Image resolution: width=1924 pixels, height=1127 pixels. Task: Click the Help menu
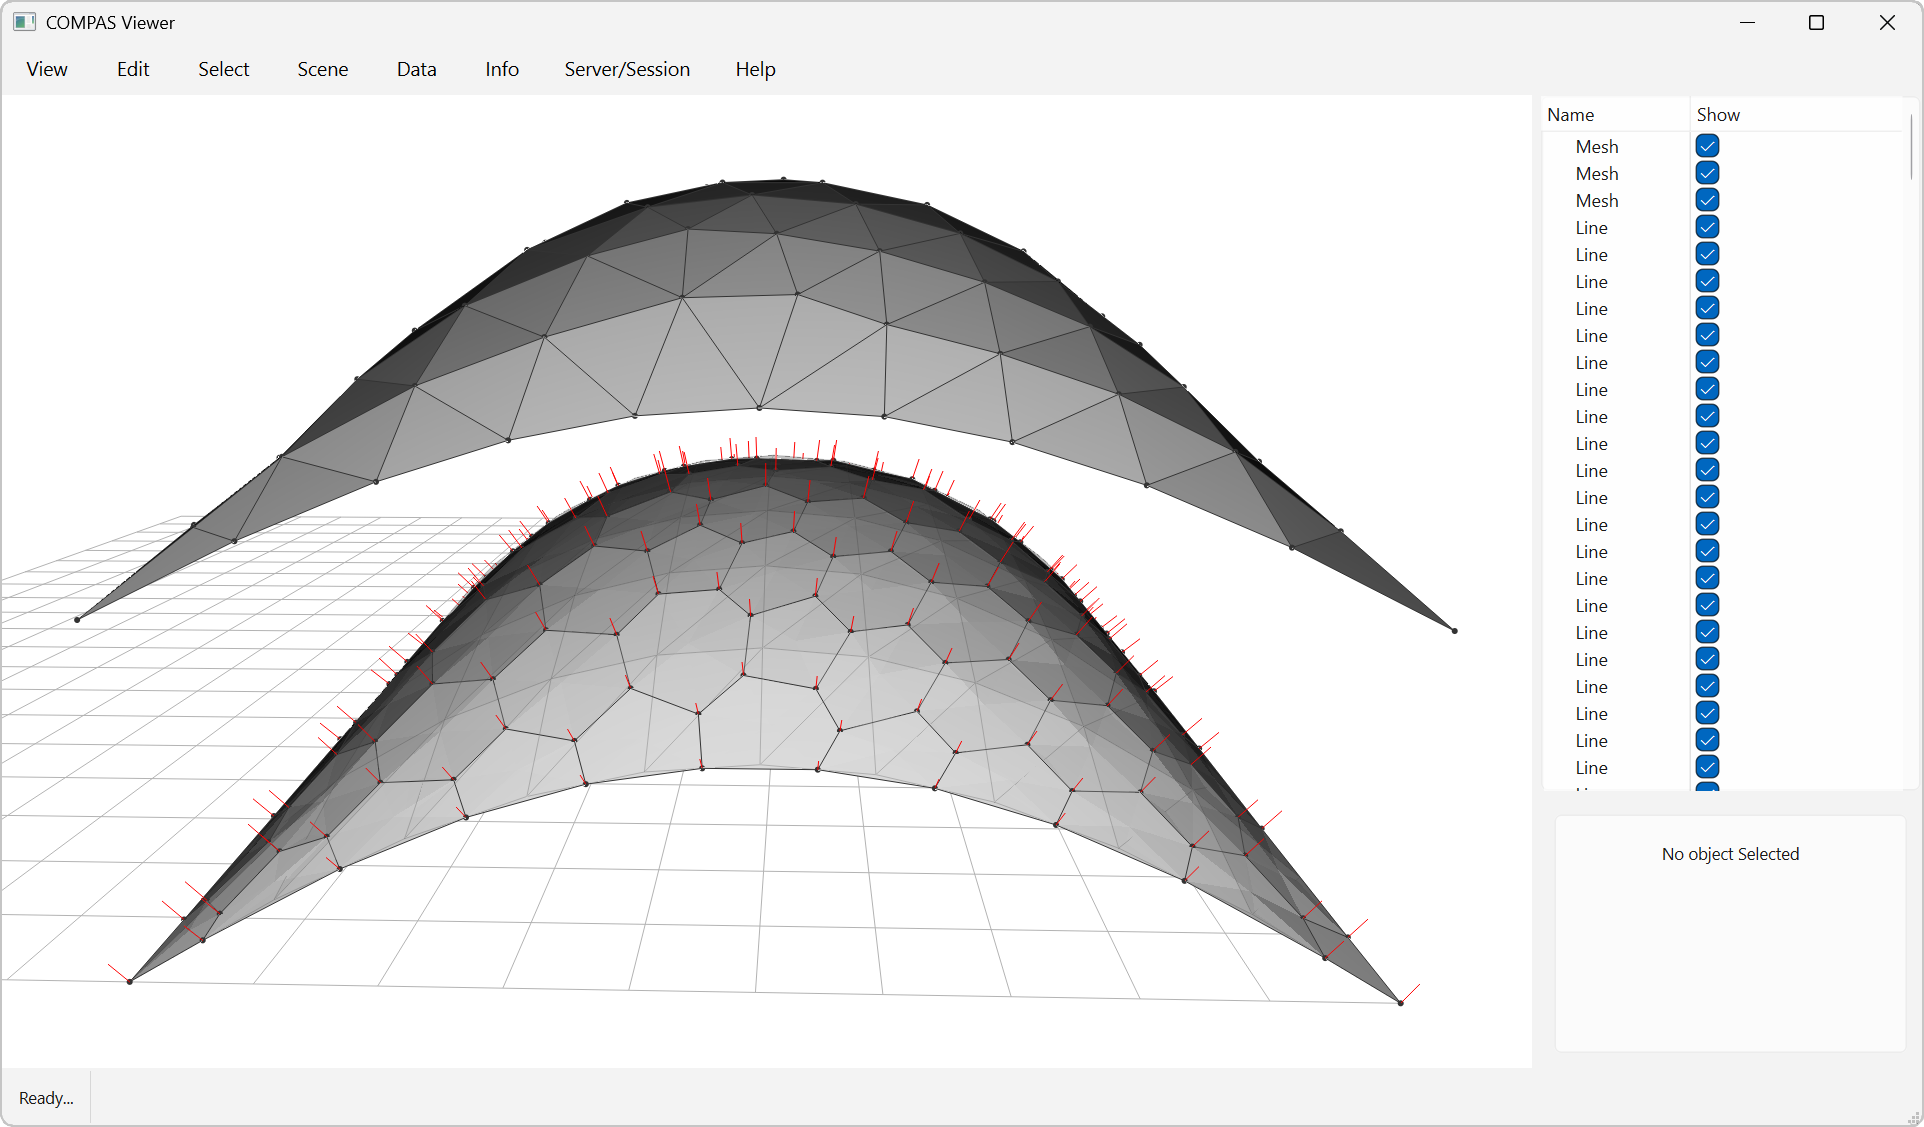click(755, 69)
